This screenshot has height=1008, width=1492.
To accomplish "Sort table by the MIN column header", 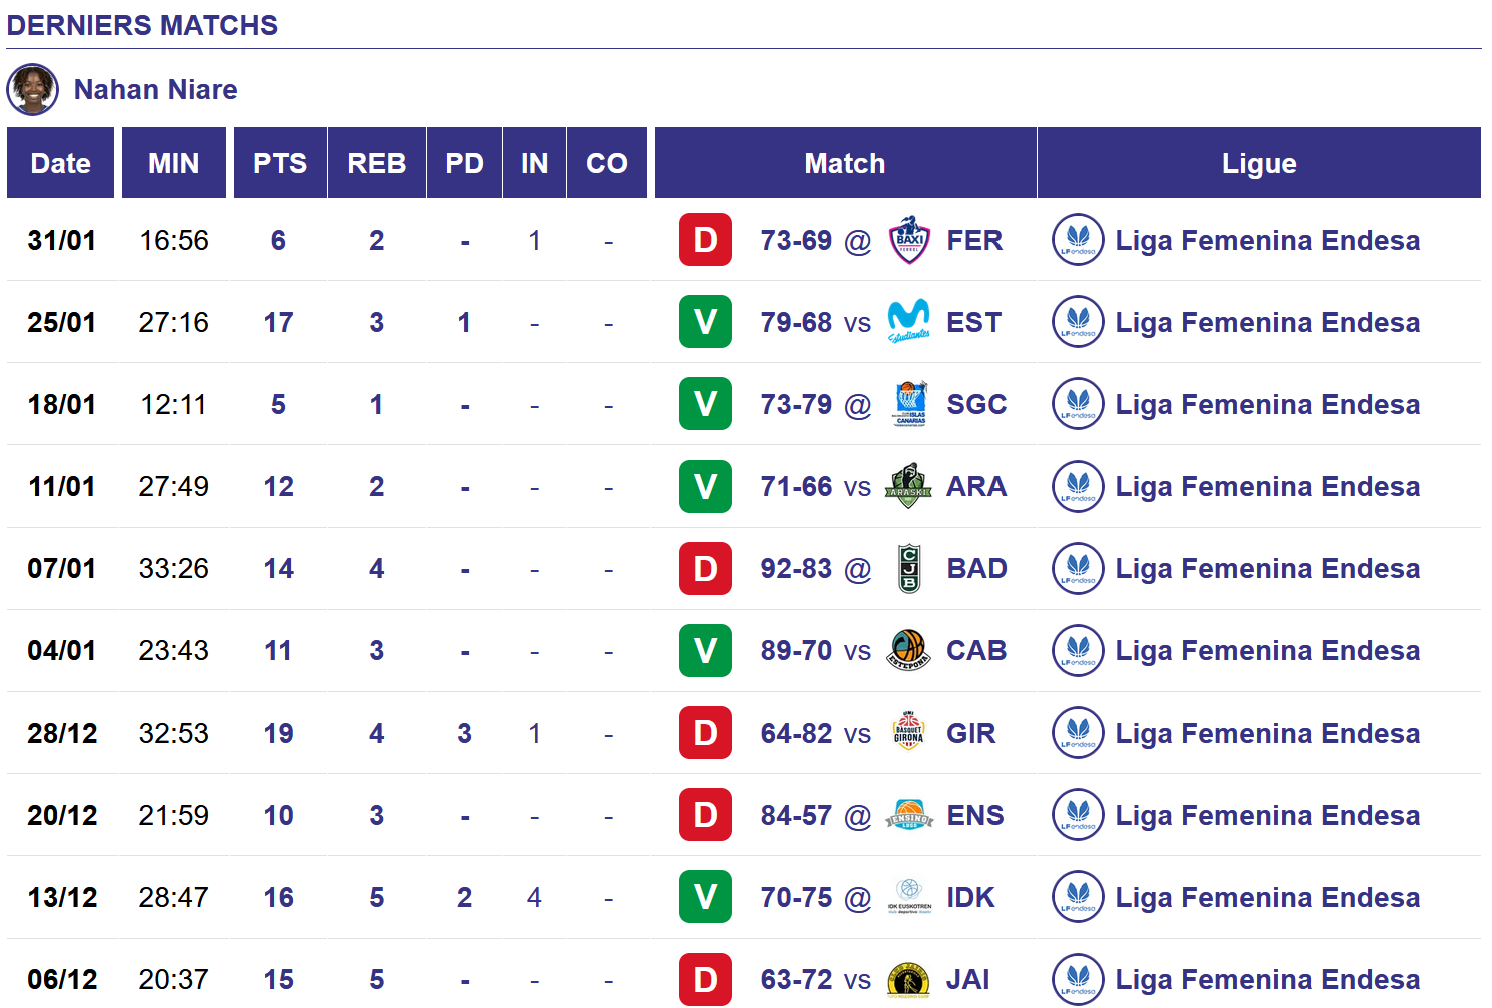I will 174,163.
